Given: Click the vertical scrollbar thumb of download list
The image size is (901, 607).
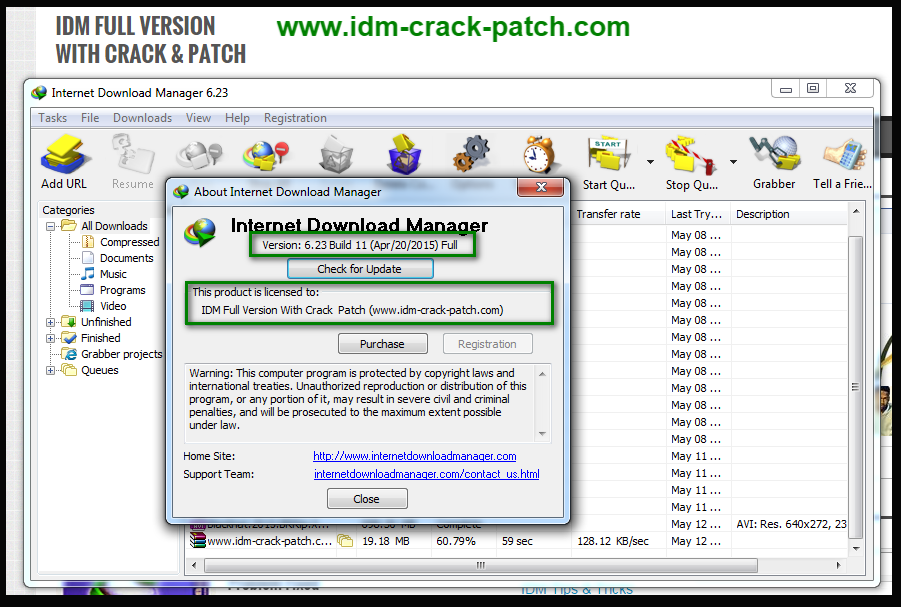Looking at the screenshot, I should pyautogui.click(x=856, y=387).
